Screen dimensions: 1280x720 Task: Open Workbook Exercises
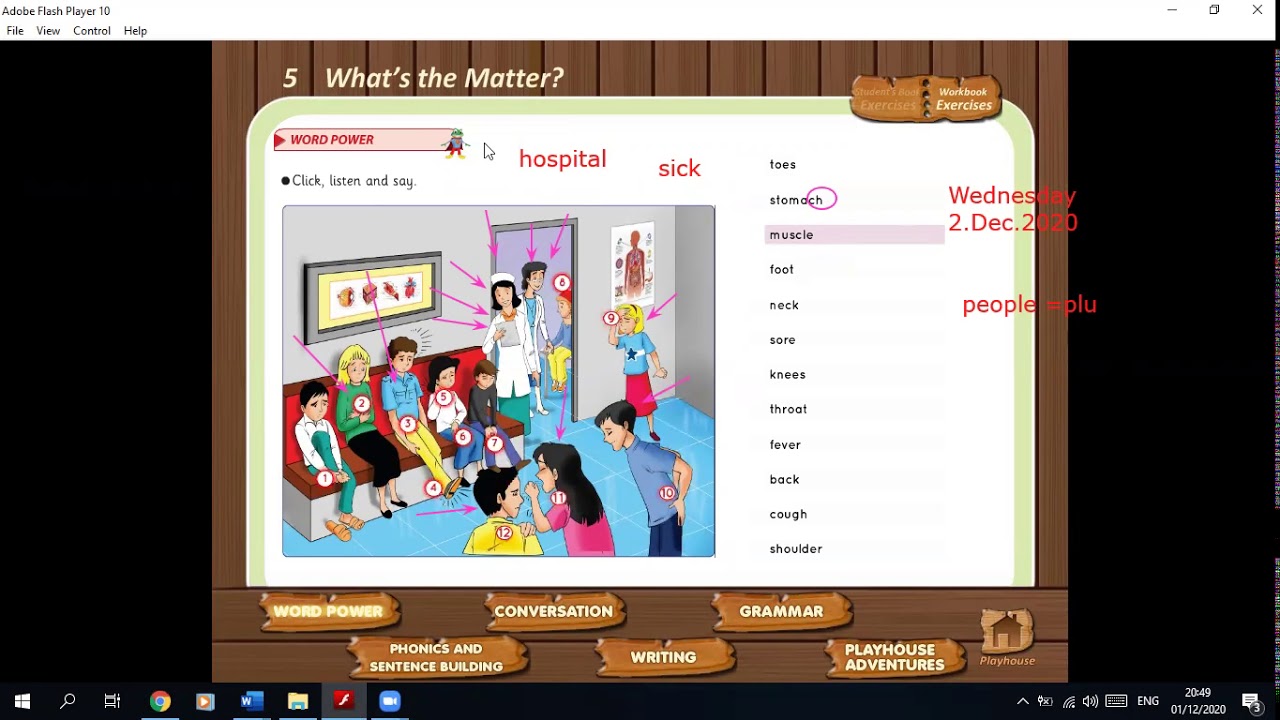964,99
